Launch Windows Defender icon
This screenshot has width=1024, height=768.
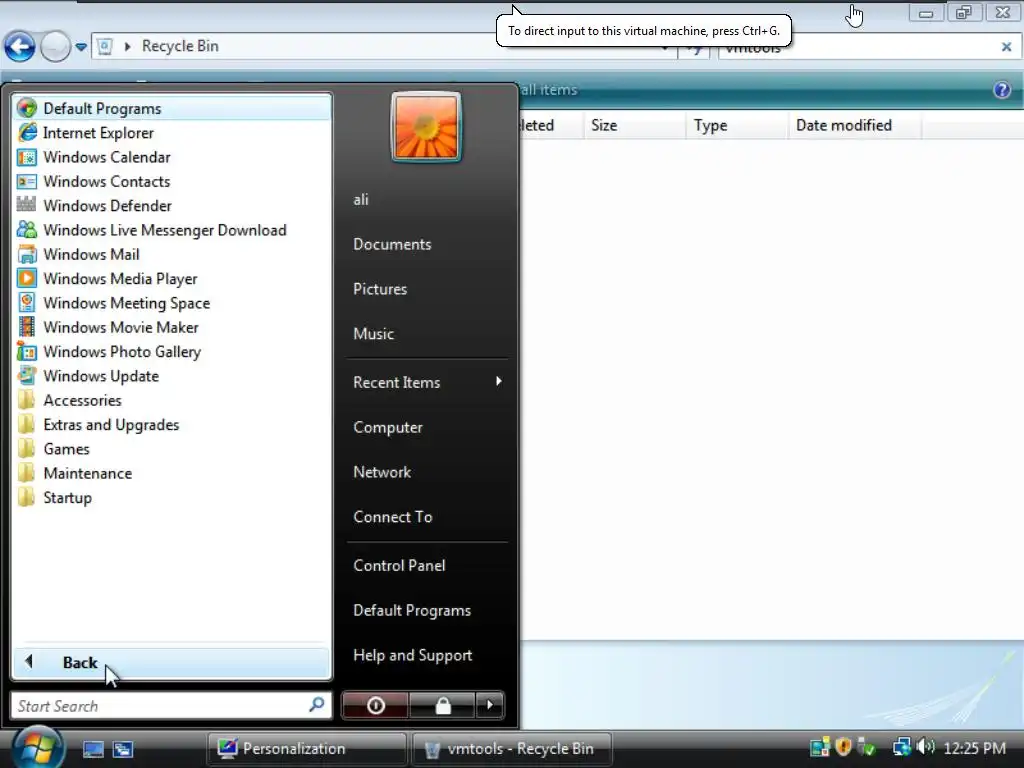pyautogui.click(x=27, y=205)
